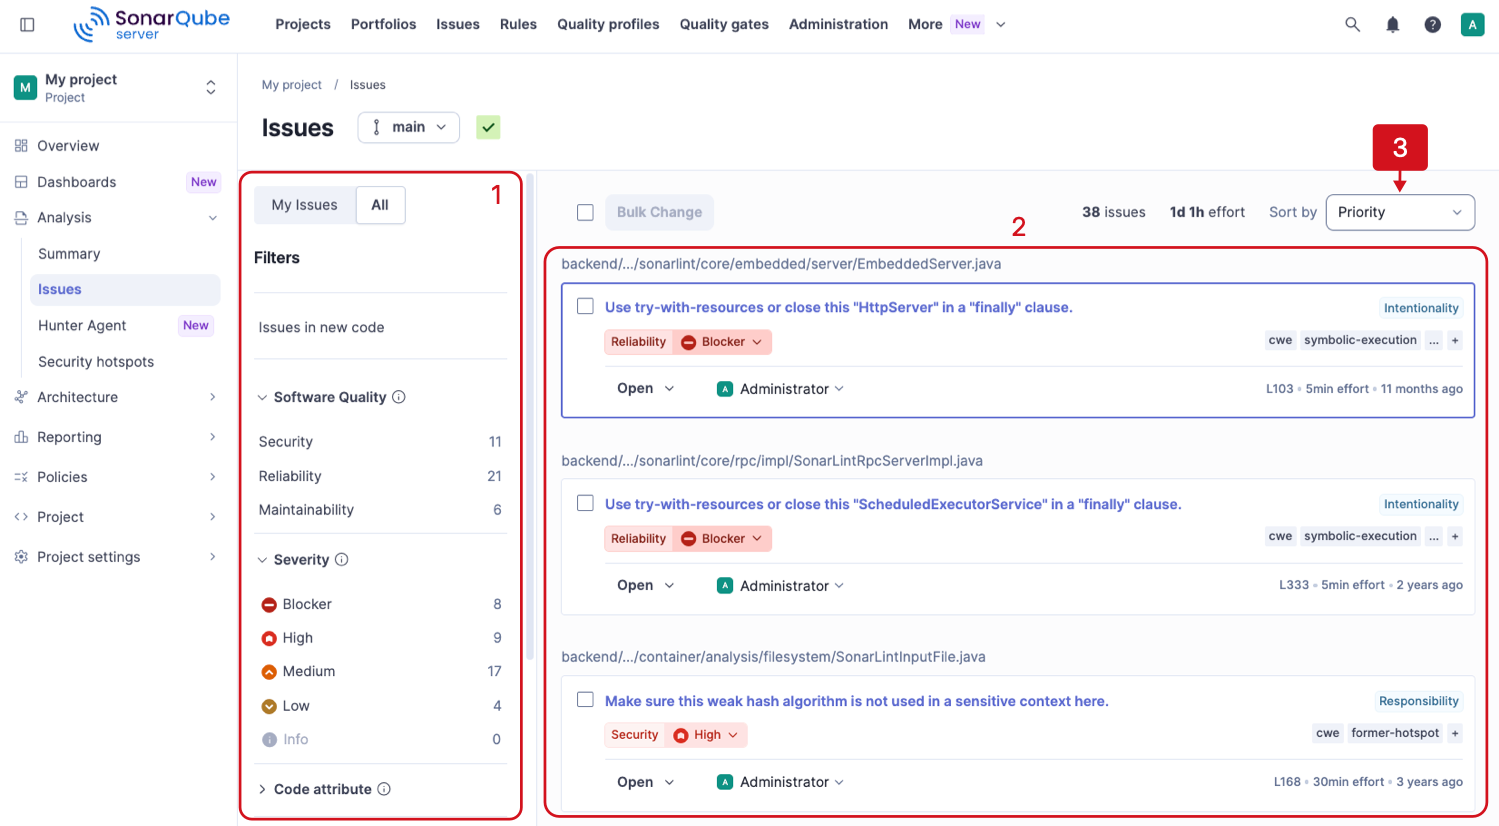Image resolution: width=1499 pixels, height=826 pixels.
Task: Click the SonarQube server logo
Action: [x=151, y=24]
